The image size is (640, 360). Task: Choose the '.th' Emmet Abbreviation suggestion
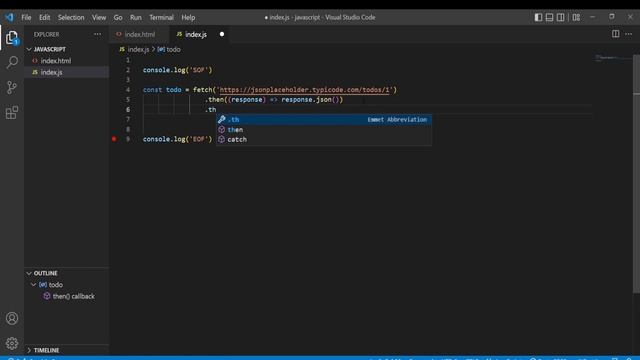pos(324,120)
